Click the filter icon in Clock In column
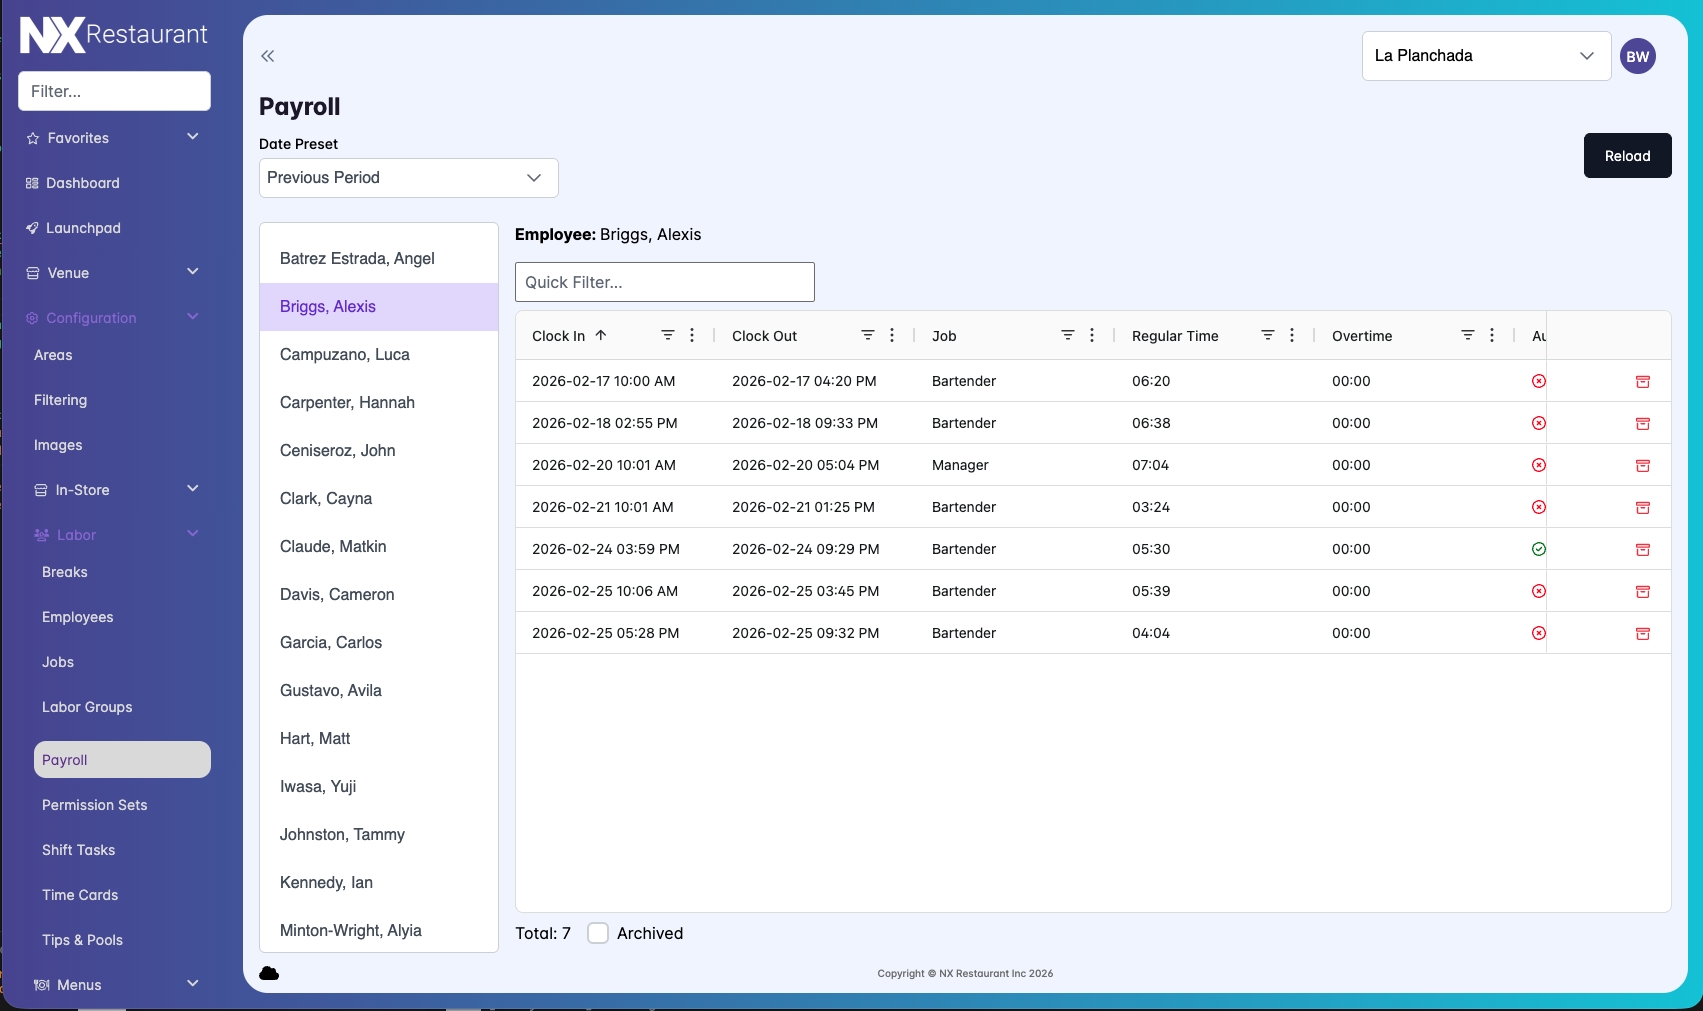The width and height of the screenshot is (1703, 1011). coord(667,335)
